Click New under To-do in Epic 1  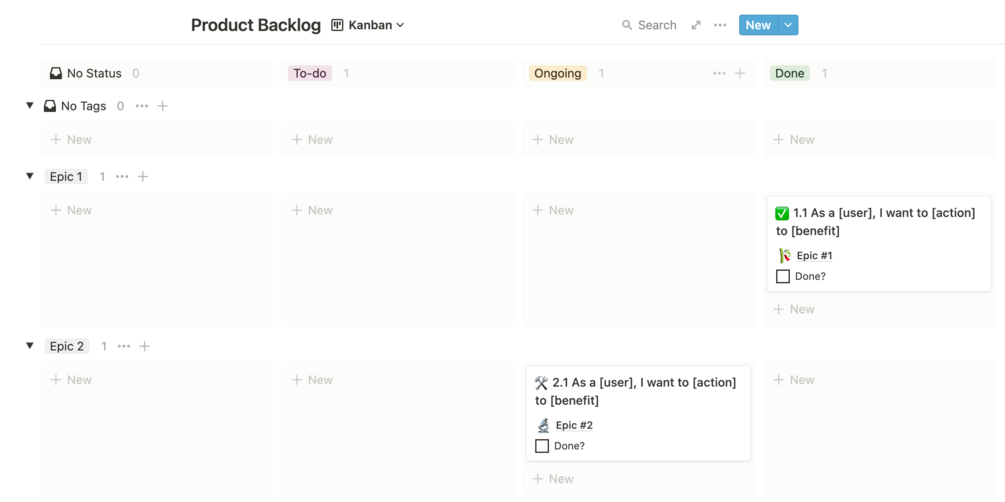pos(312,210)
